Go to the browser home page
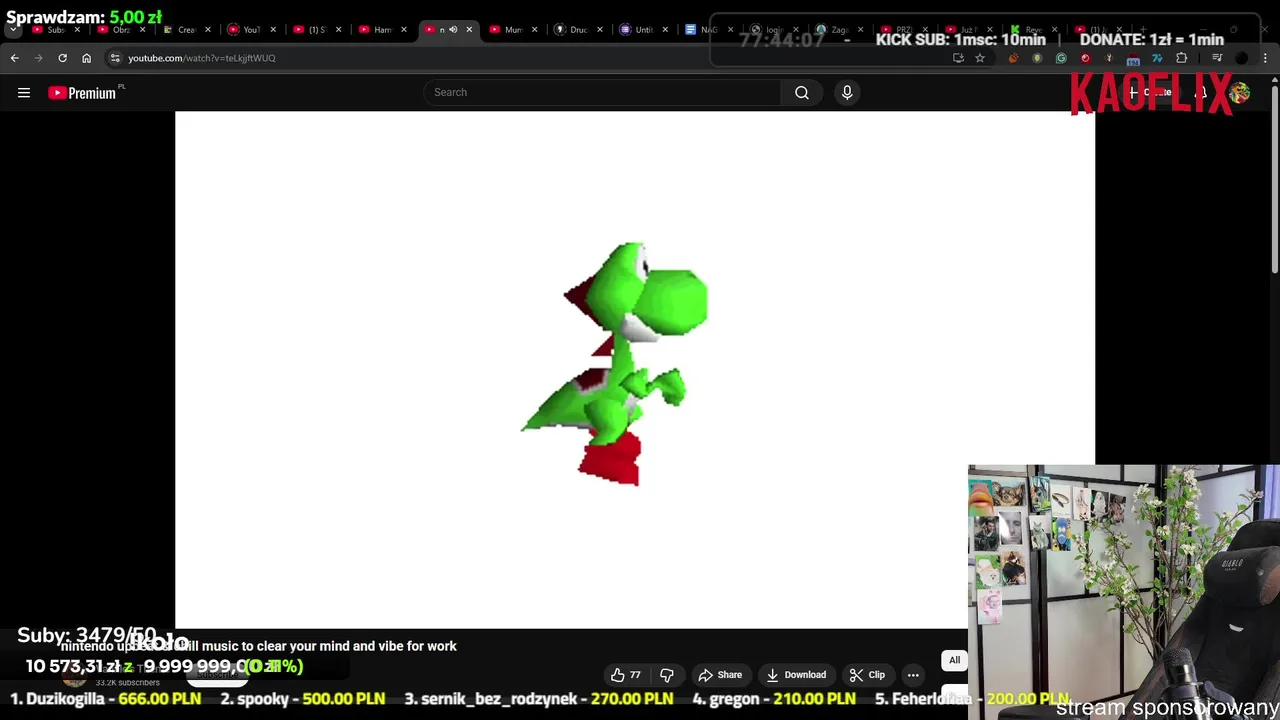 (x=86, y=58)
